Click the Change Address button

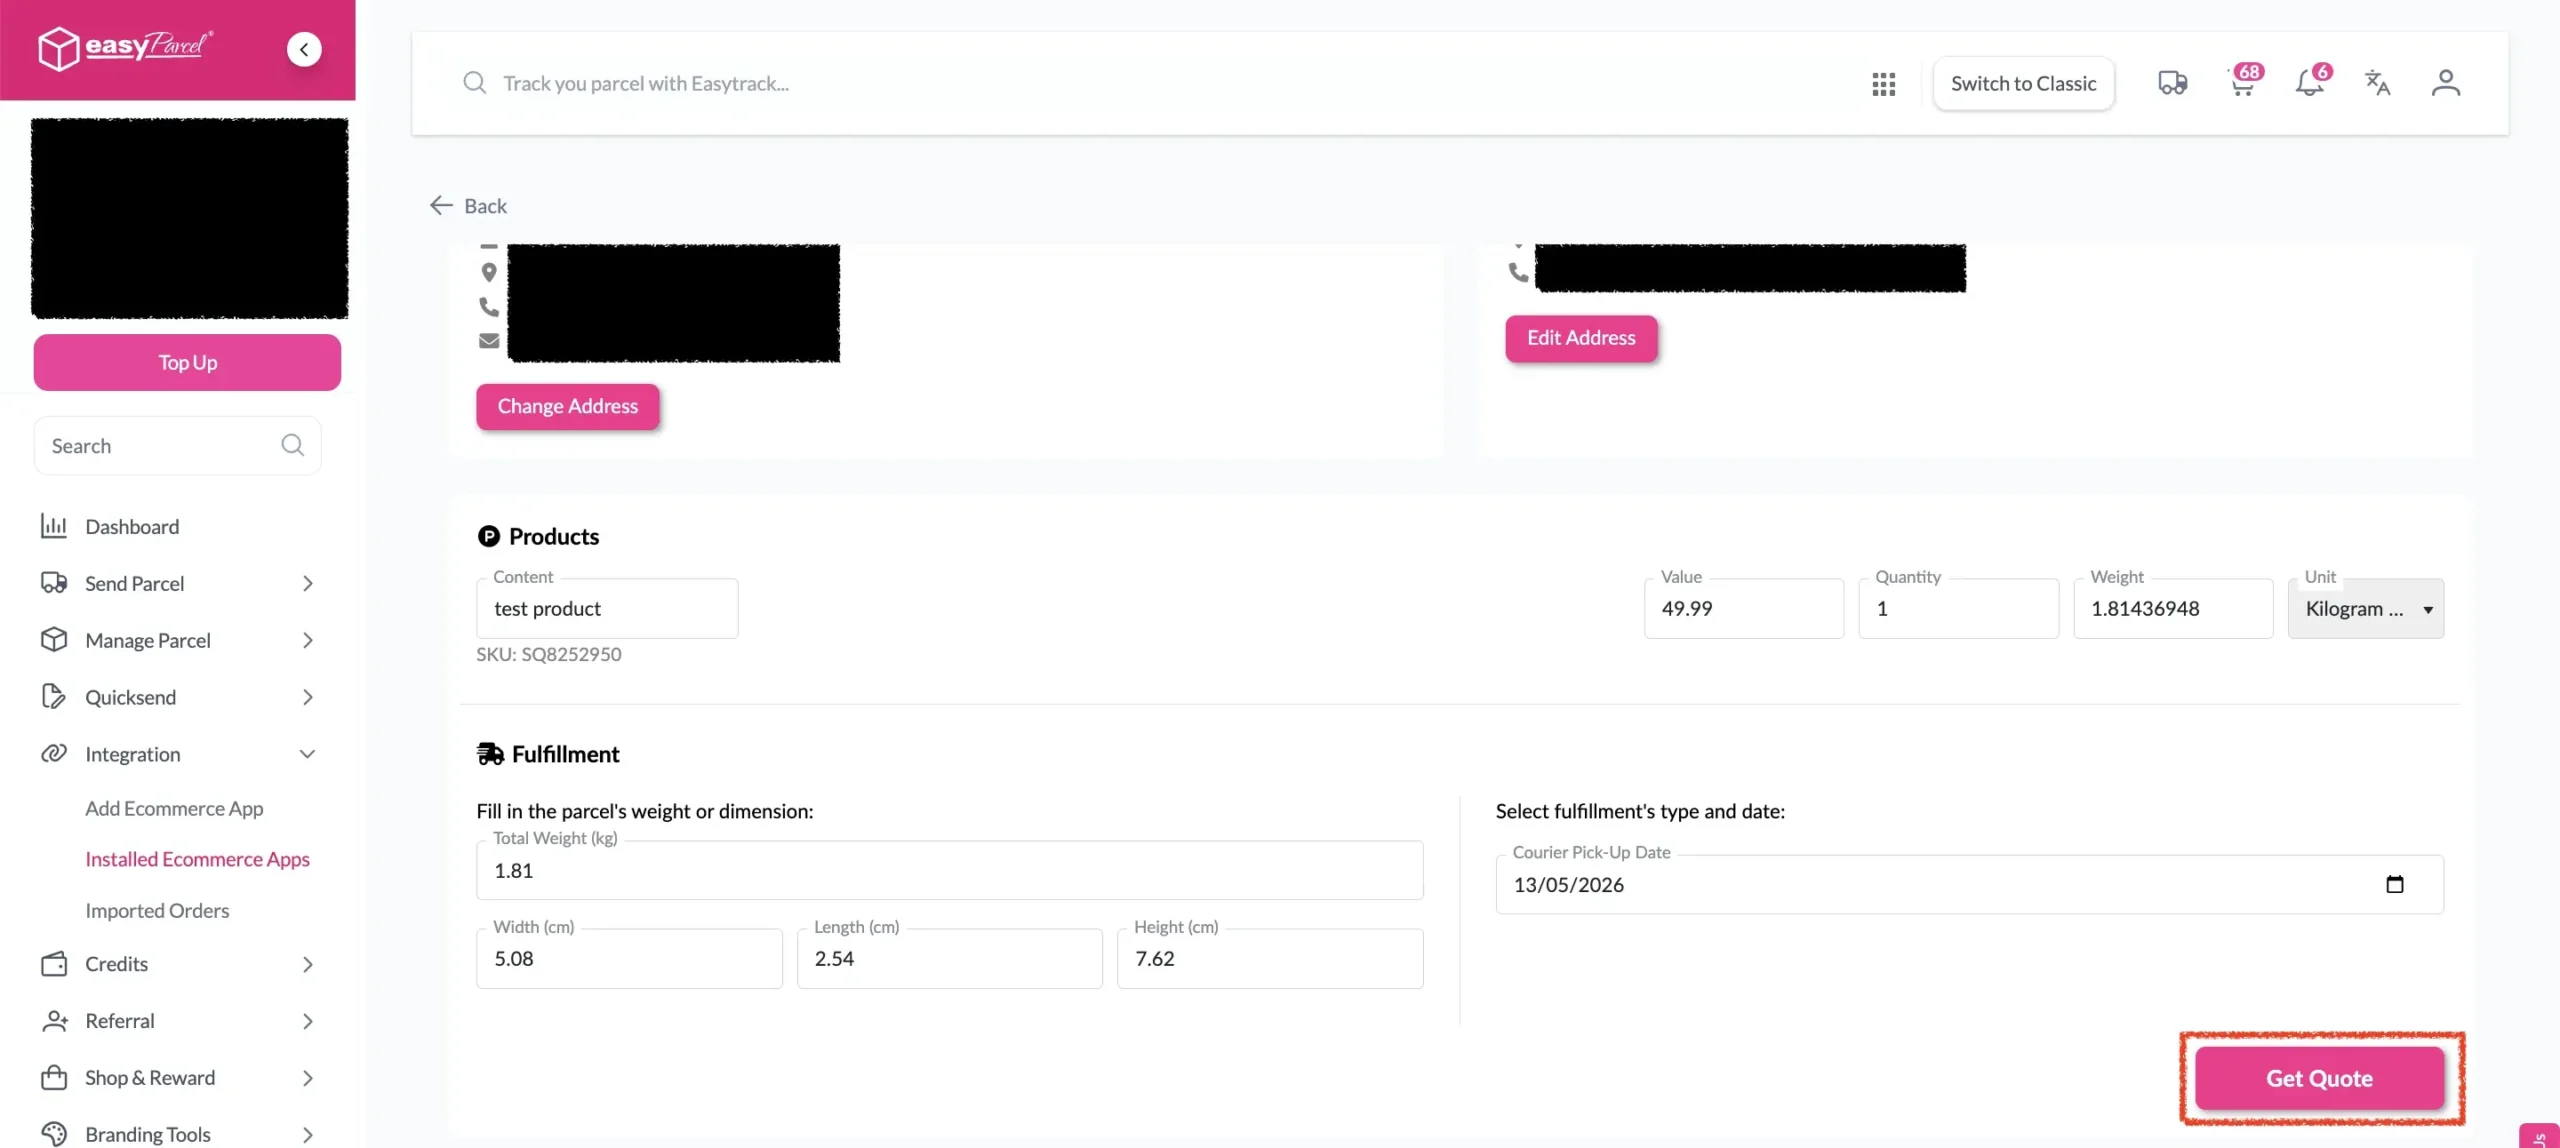click(x=567, y=407)
